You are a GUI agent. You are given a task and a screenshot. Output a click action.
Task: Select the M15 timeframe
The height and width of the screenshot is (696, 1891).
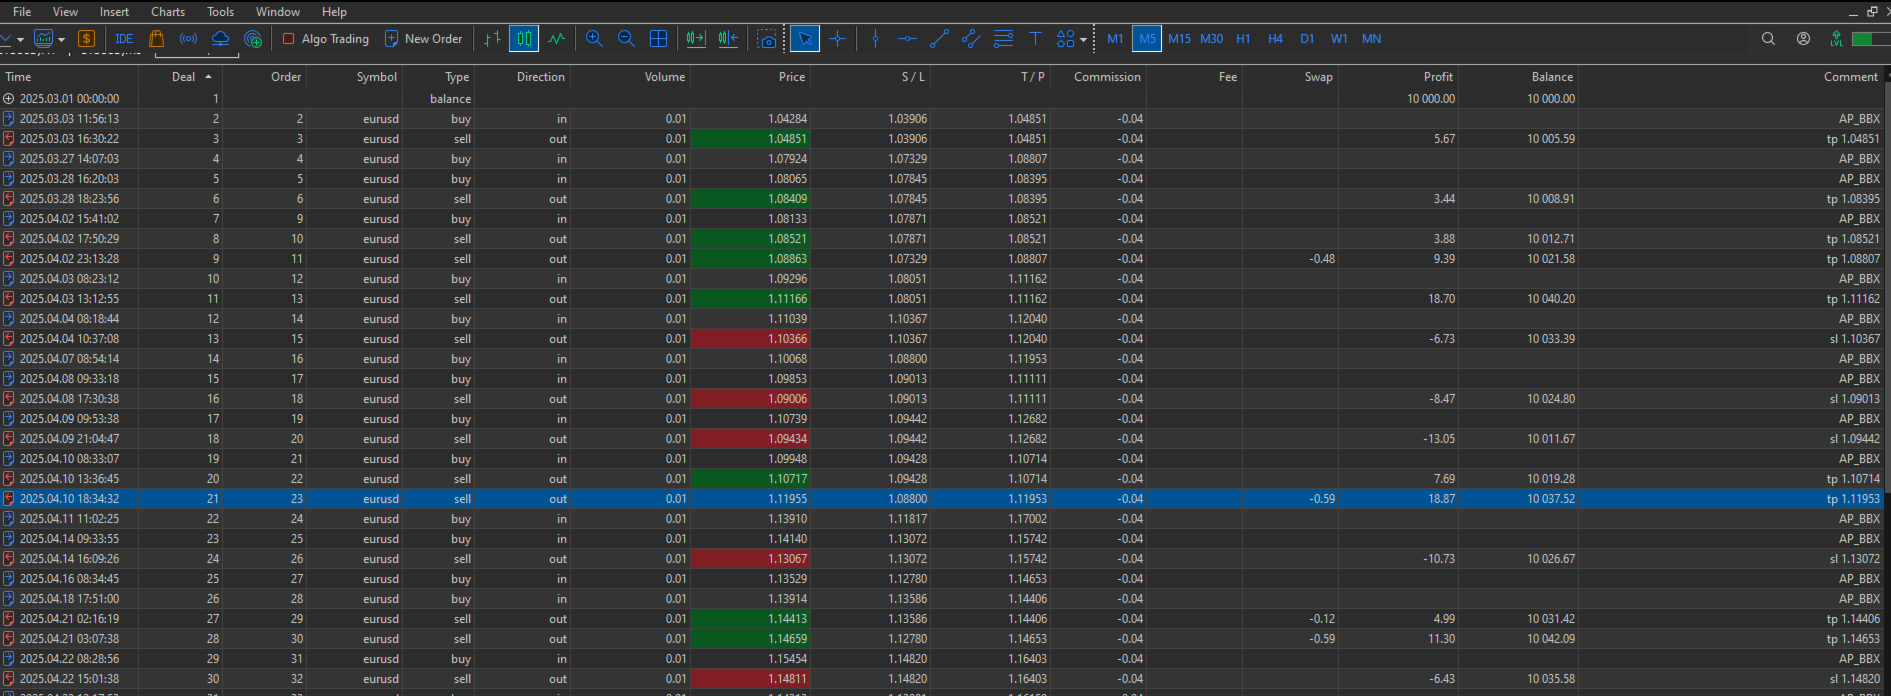(x=1180, y=39)
